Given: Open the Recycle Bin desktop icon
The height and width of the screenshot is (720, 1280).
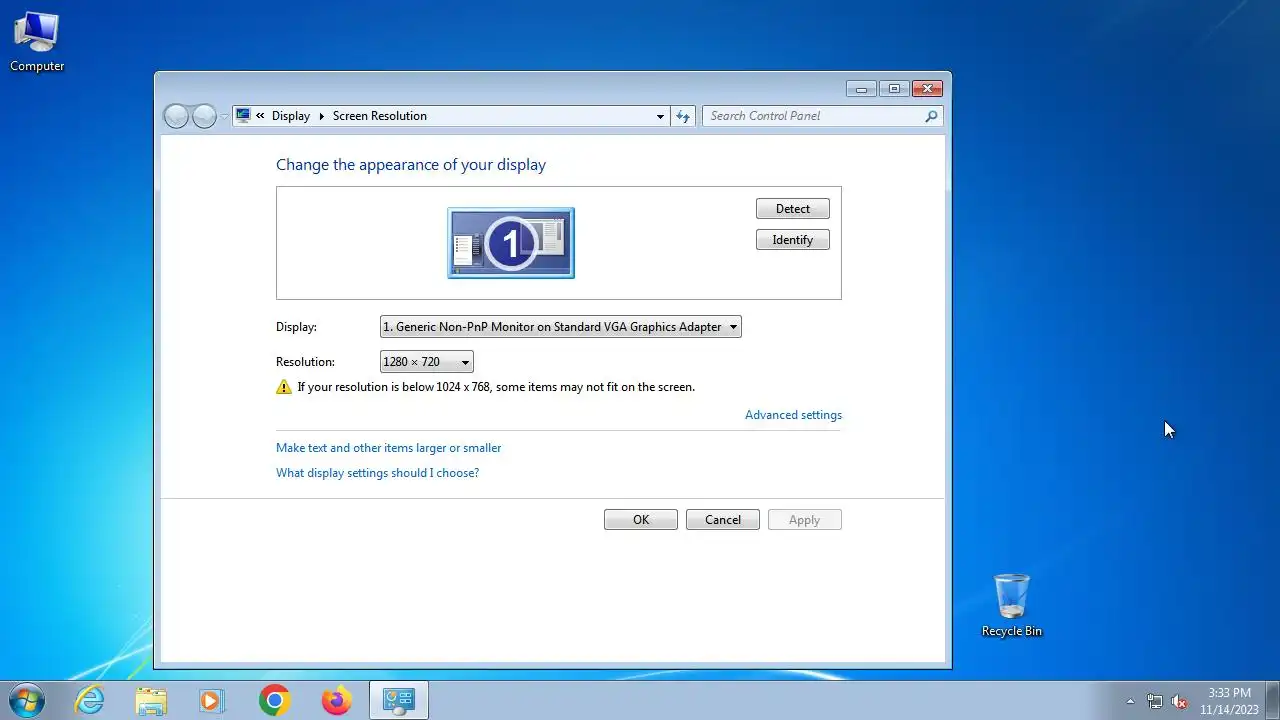Looking at the screenshot, I should pyautogui.click(x=1012, y=605).
